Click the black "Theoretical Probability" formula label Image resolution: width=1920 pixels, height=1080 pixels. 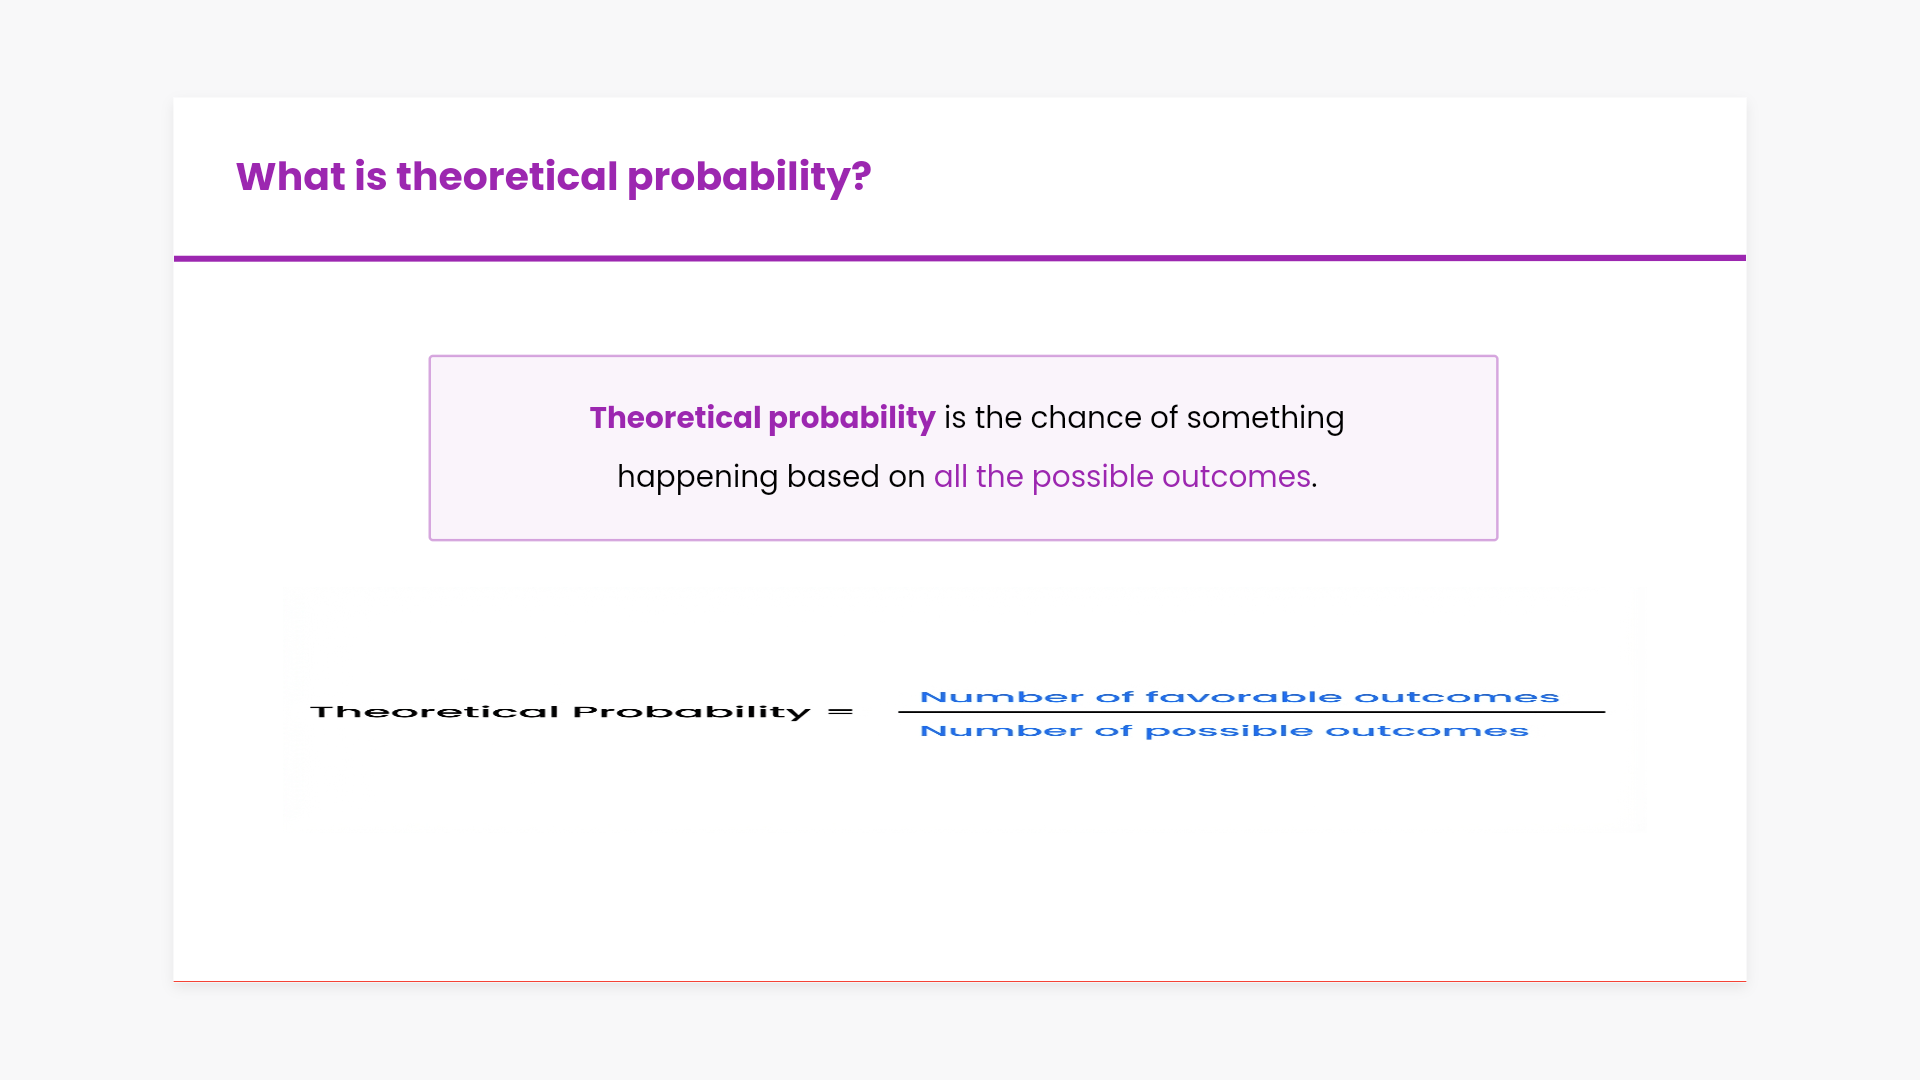click(x=560, y=712)
